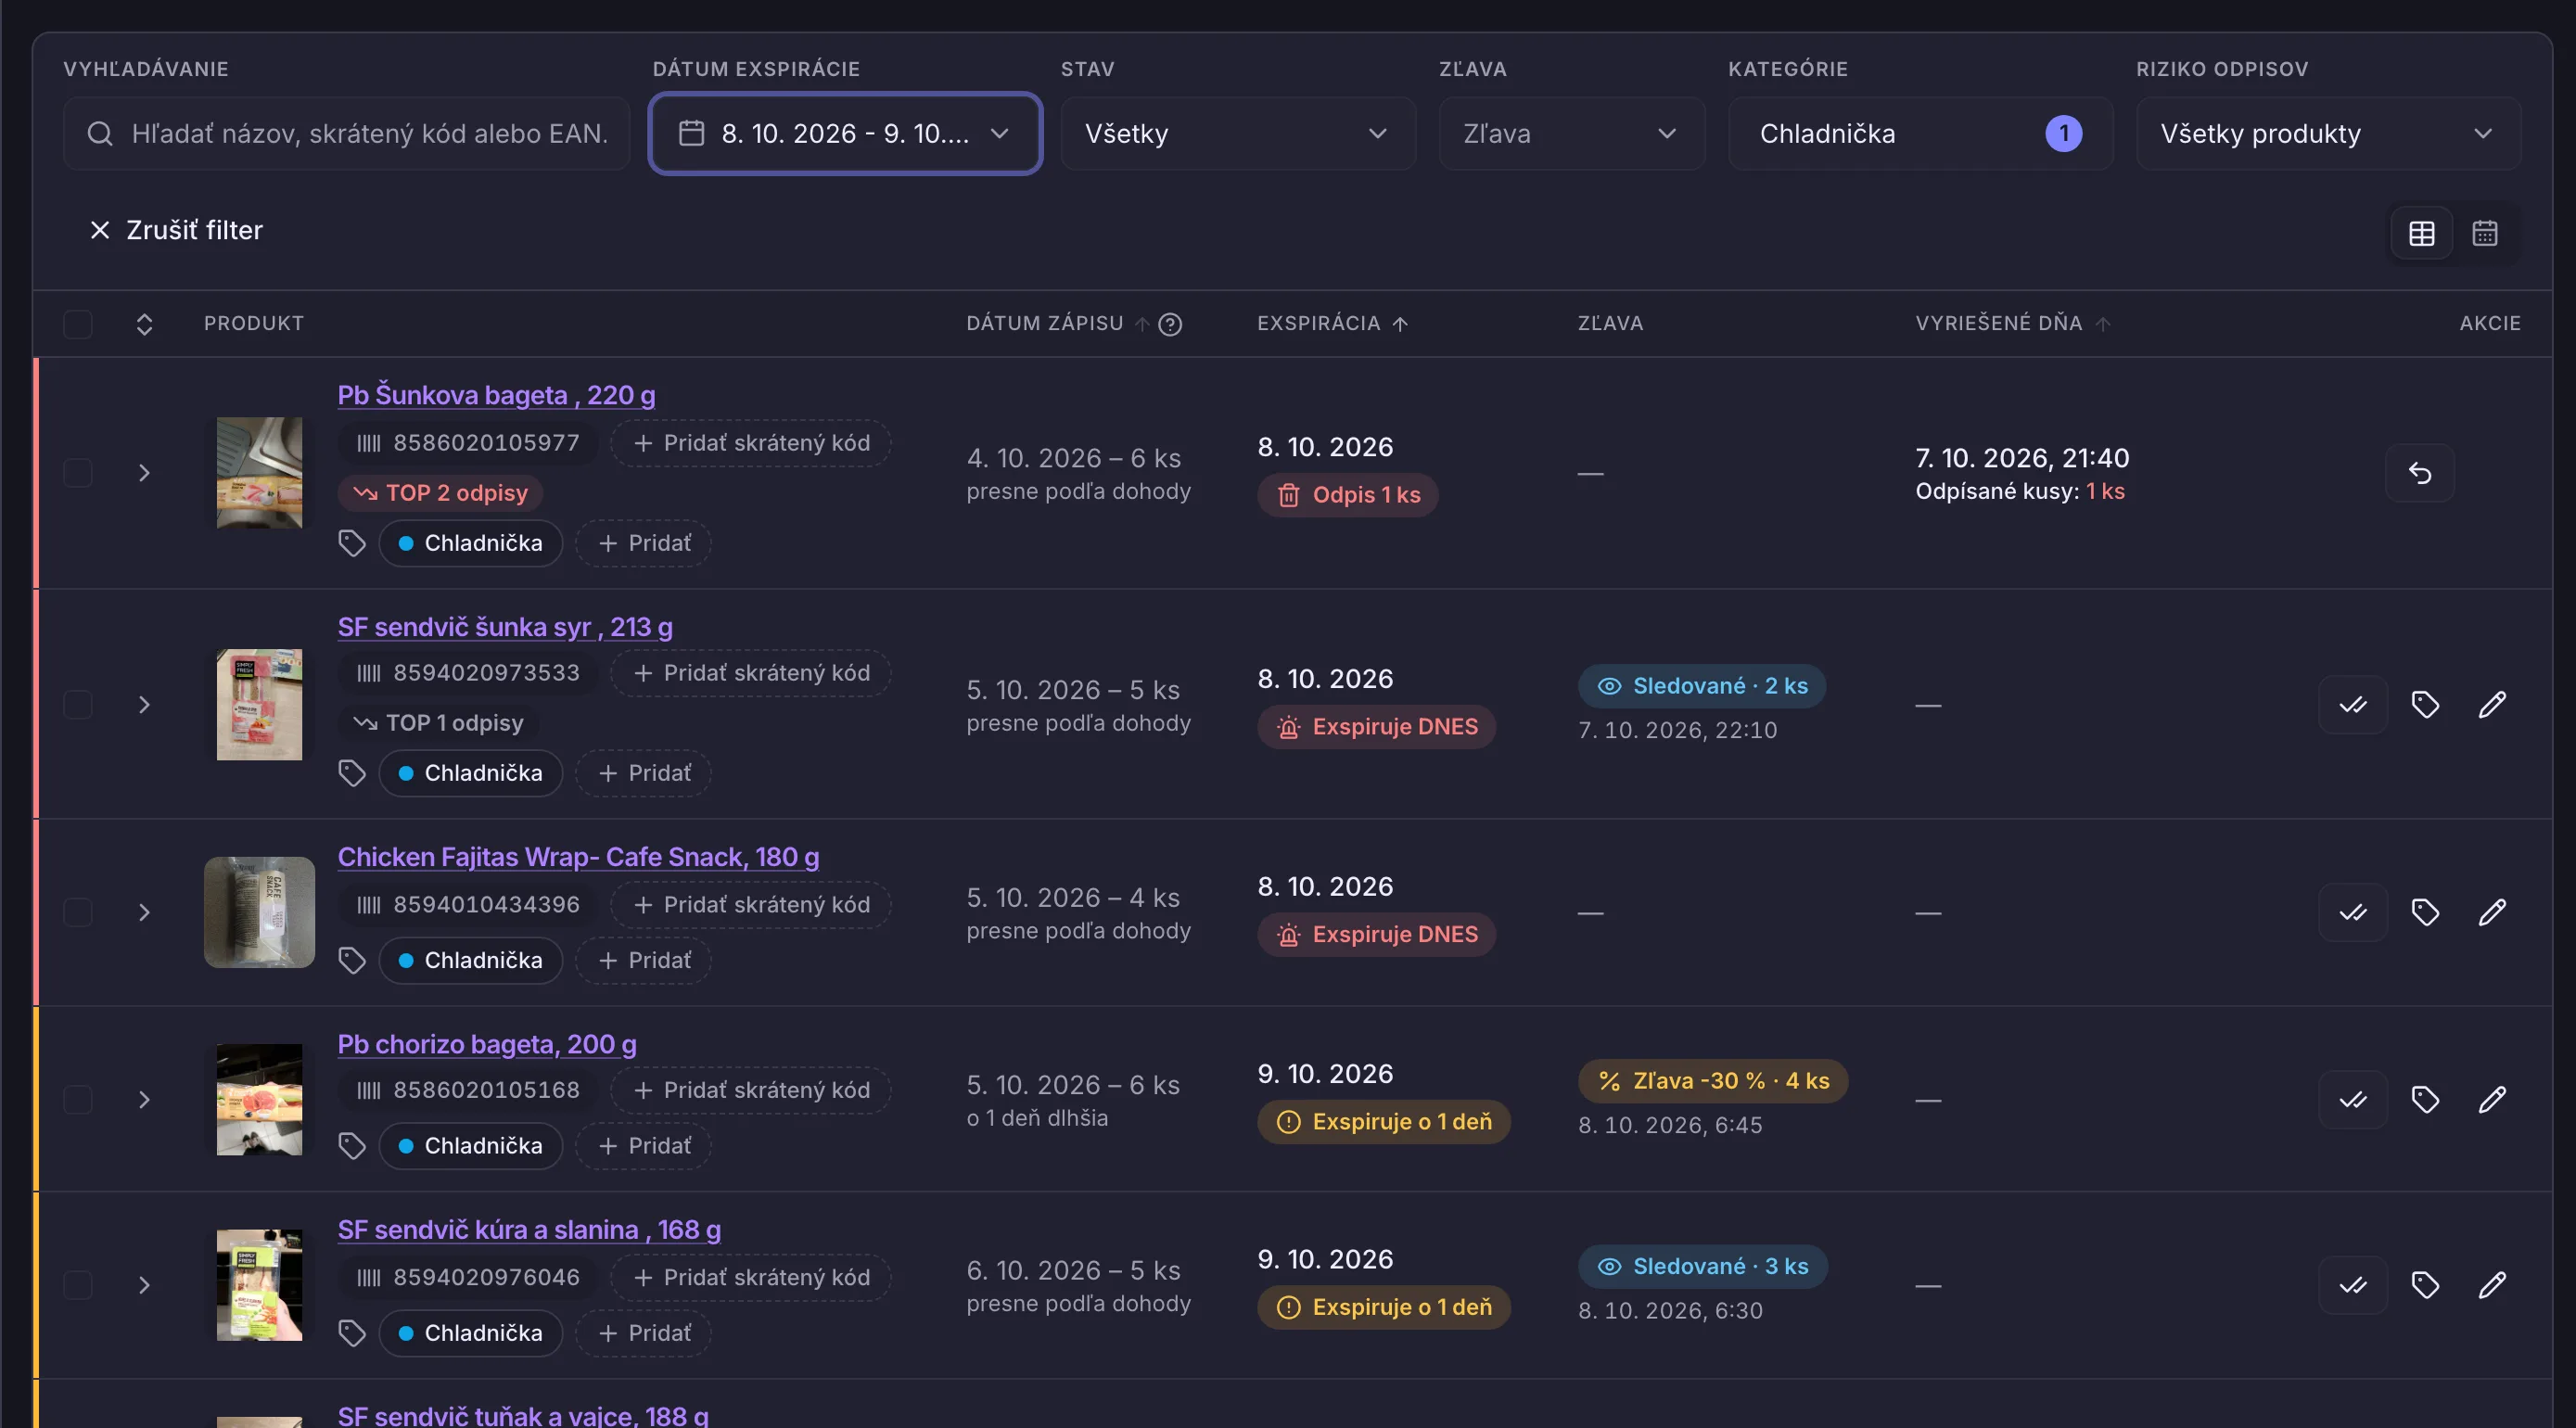
Task: Click discount tag icon for Chicken Fajitas Wrap
Action: click(x=2424, y=912)
